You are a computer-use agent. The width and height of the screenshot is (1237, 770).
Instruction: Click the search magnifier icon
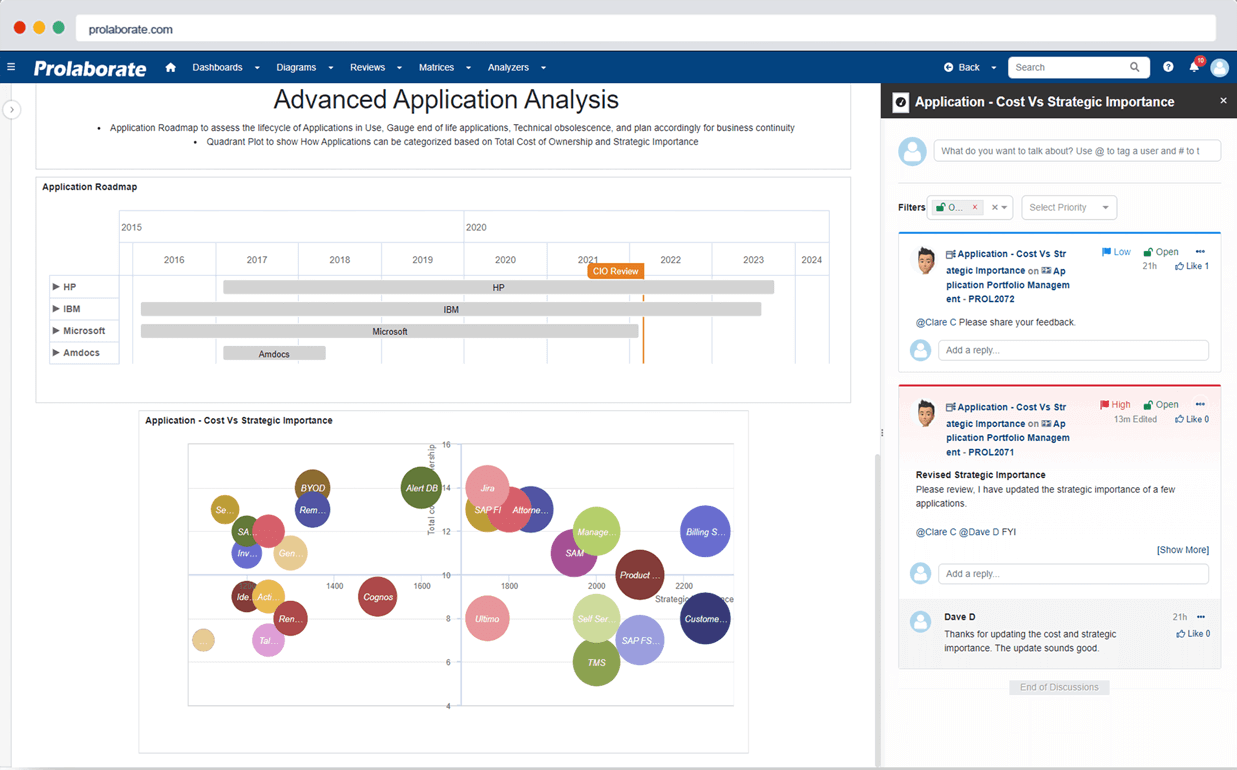pyautogui.click(x=1135, y=67)
